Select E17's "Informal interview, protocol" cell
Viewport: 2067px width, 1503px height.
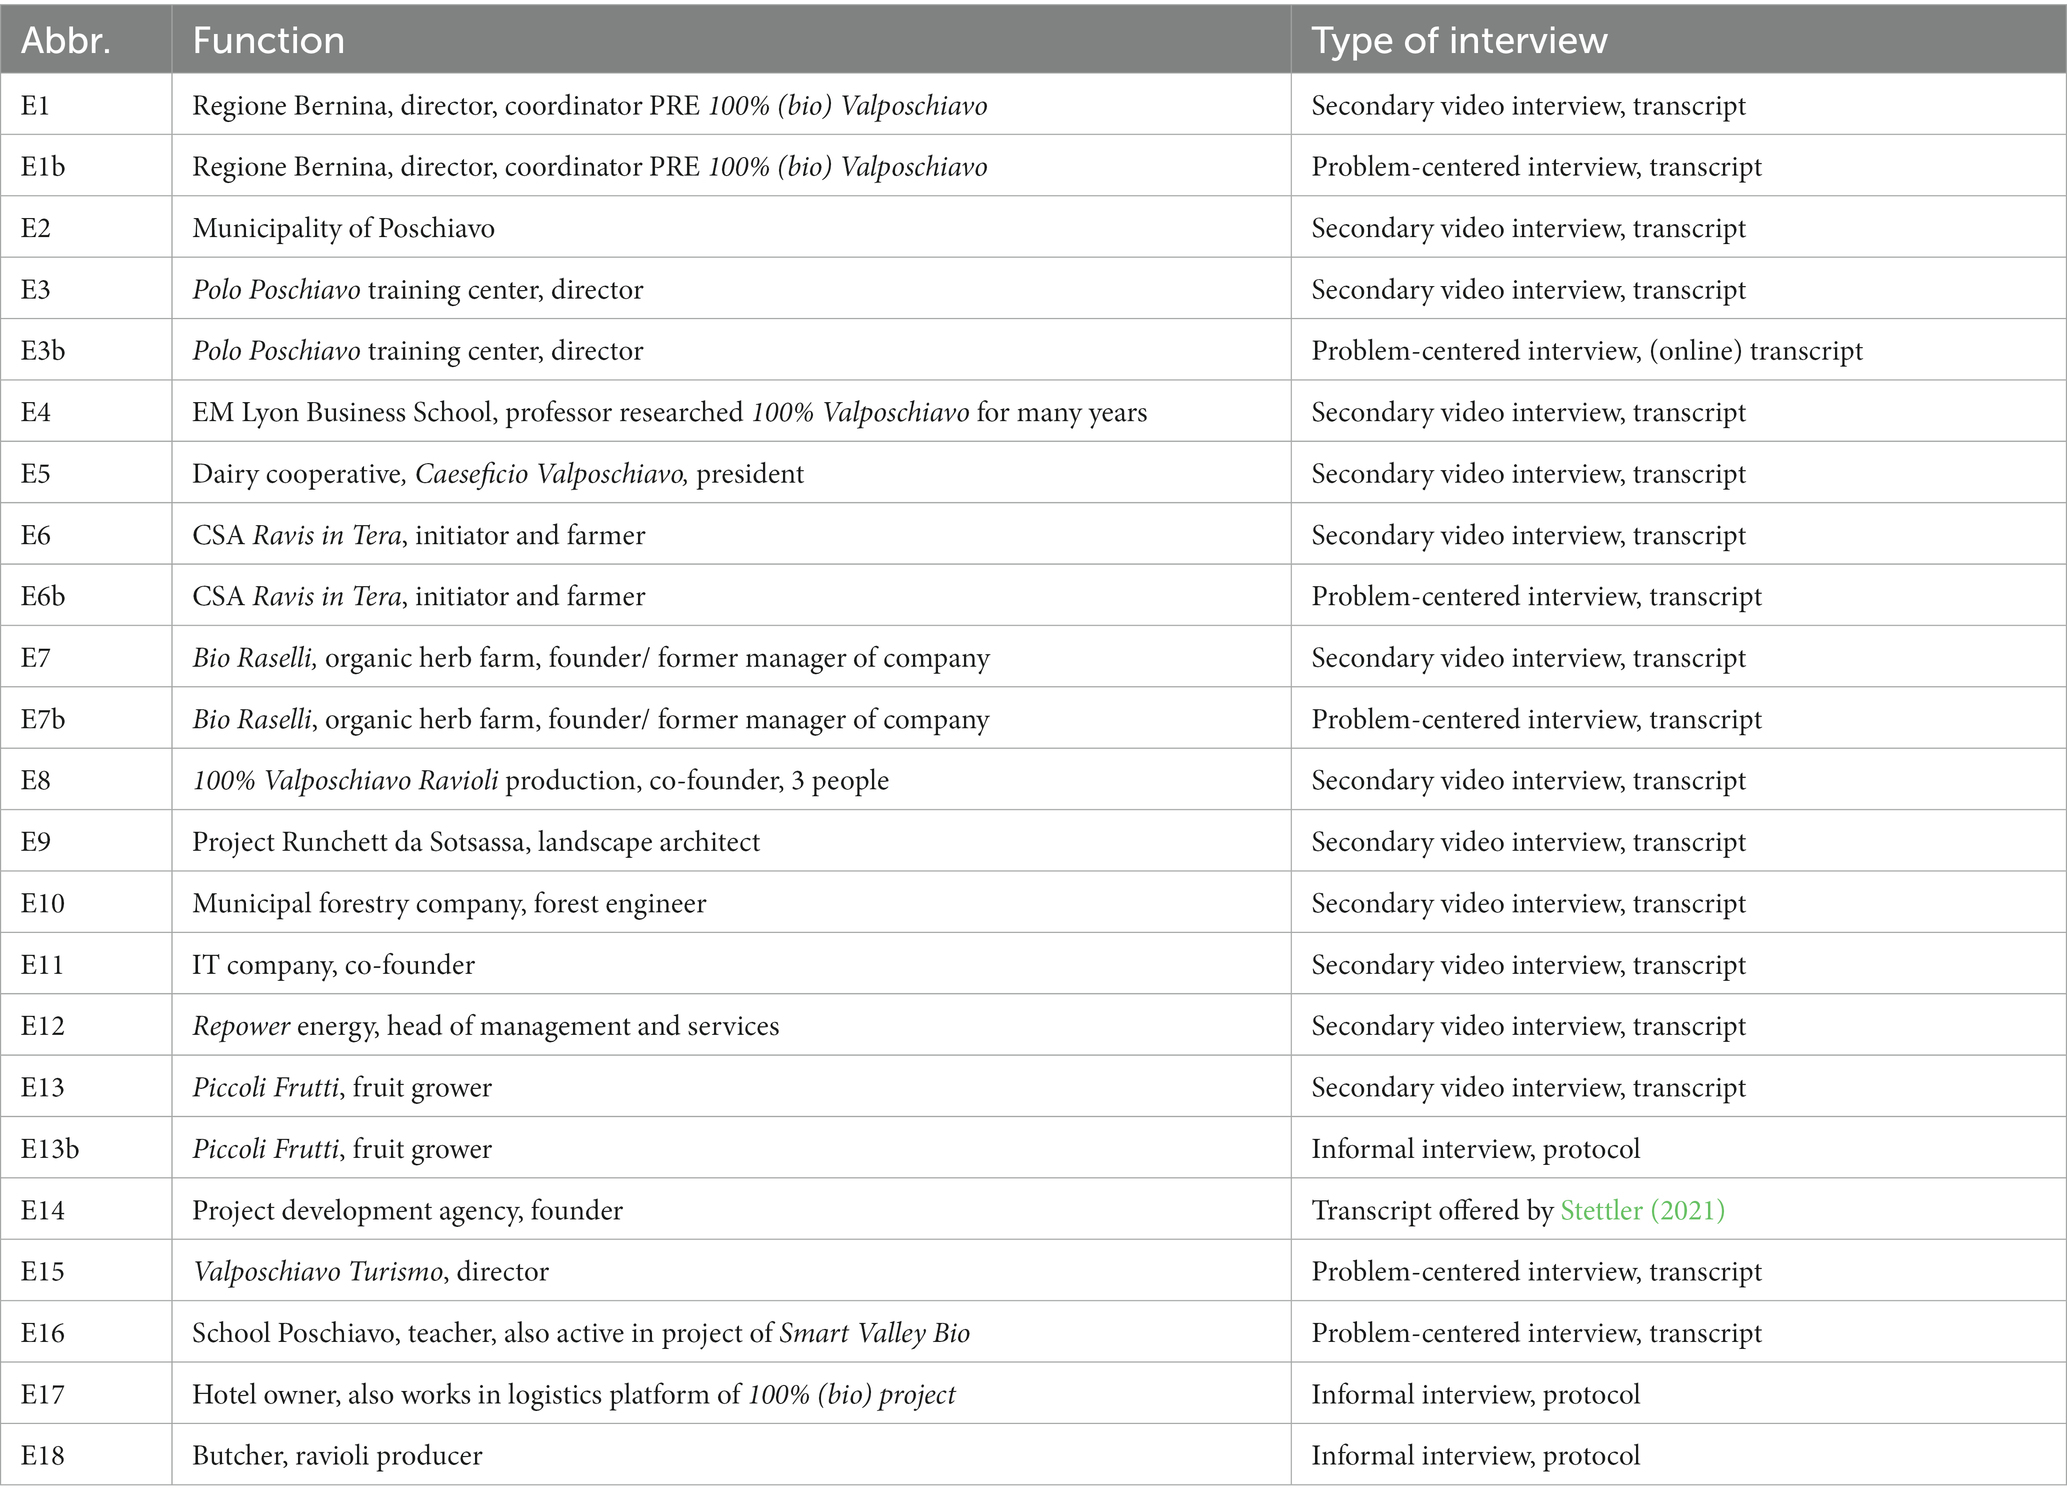pos(1679,1394)
